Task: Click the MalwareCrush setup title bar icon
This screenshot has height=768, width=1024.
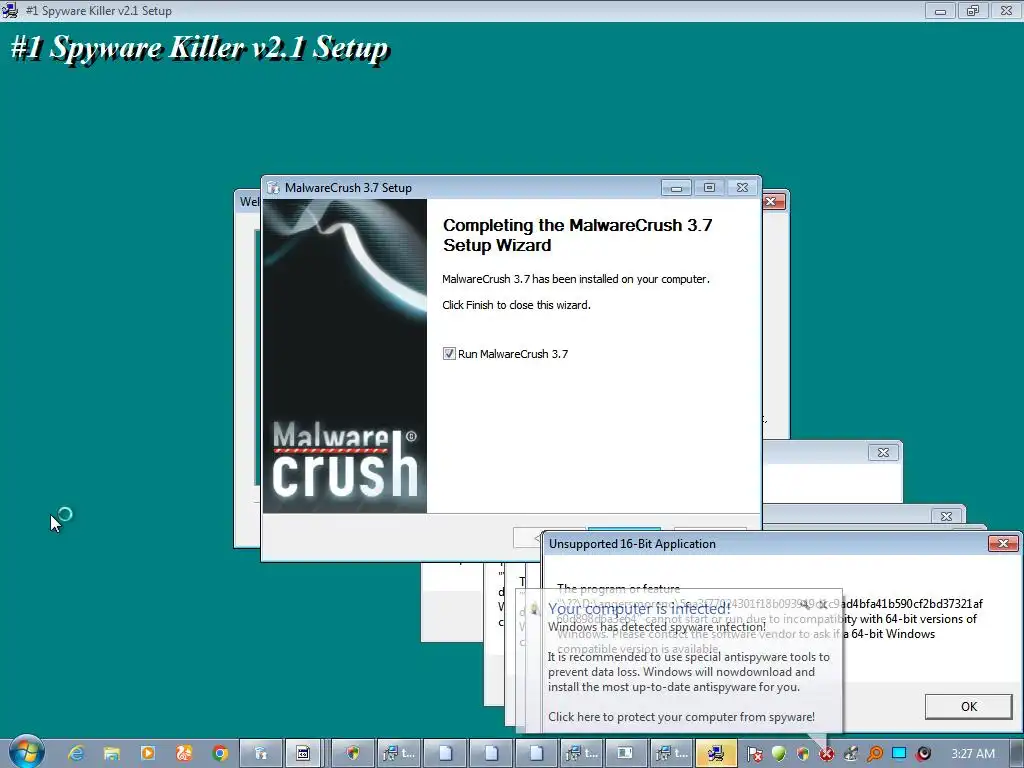Action: pyautogui.click(x=274, y=188)
